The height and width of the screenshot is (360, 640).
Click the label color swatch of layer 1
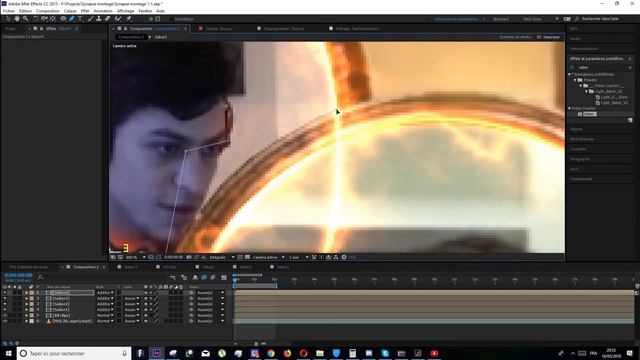pos(31,293)
